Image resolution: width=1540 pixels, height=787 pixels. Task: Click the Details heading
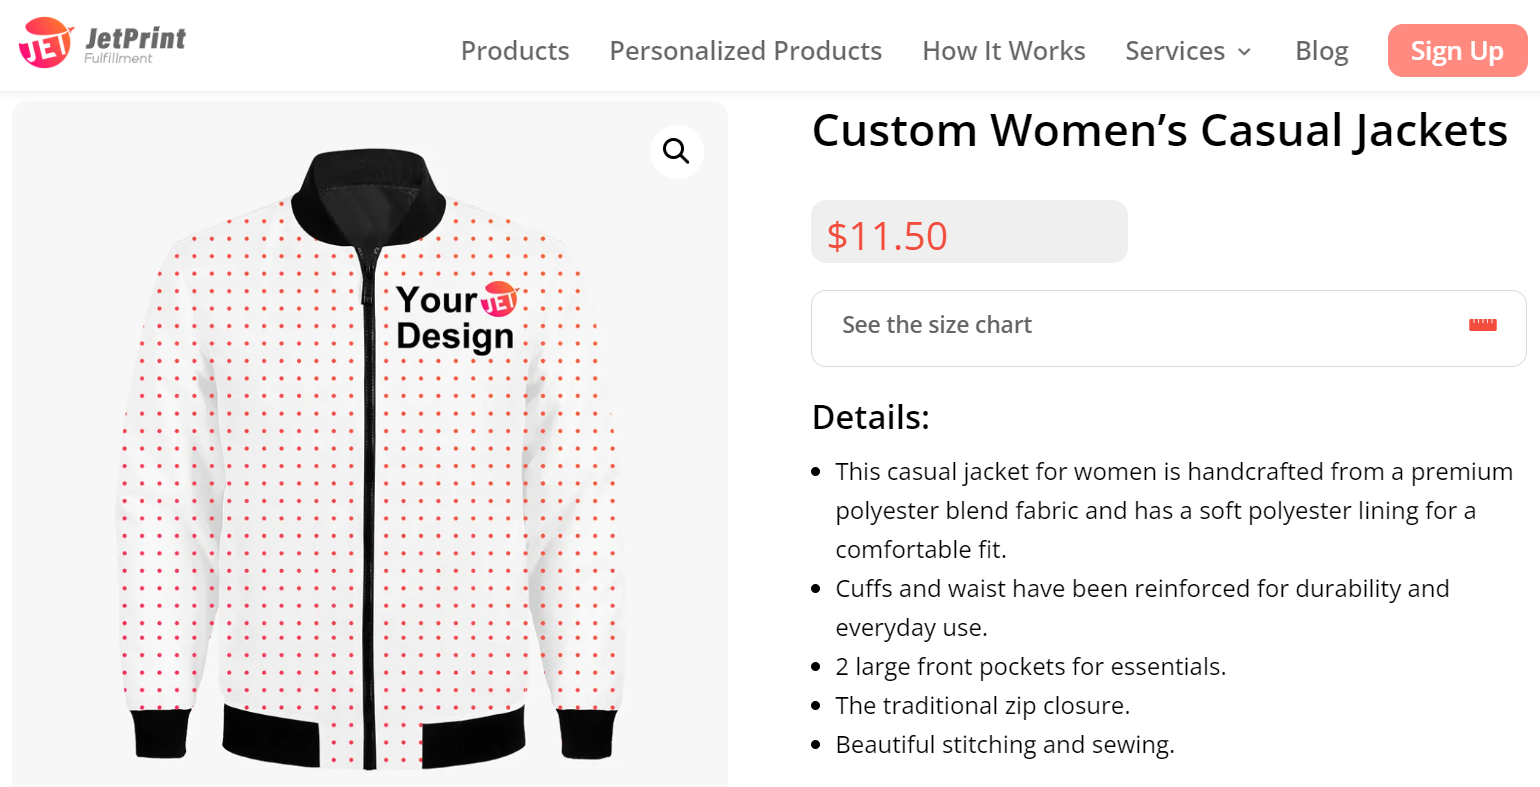[x=869, y=417]
